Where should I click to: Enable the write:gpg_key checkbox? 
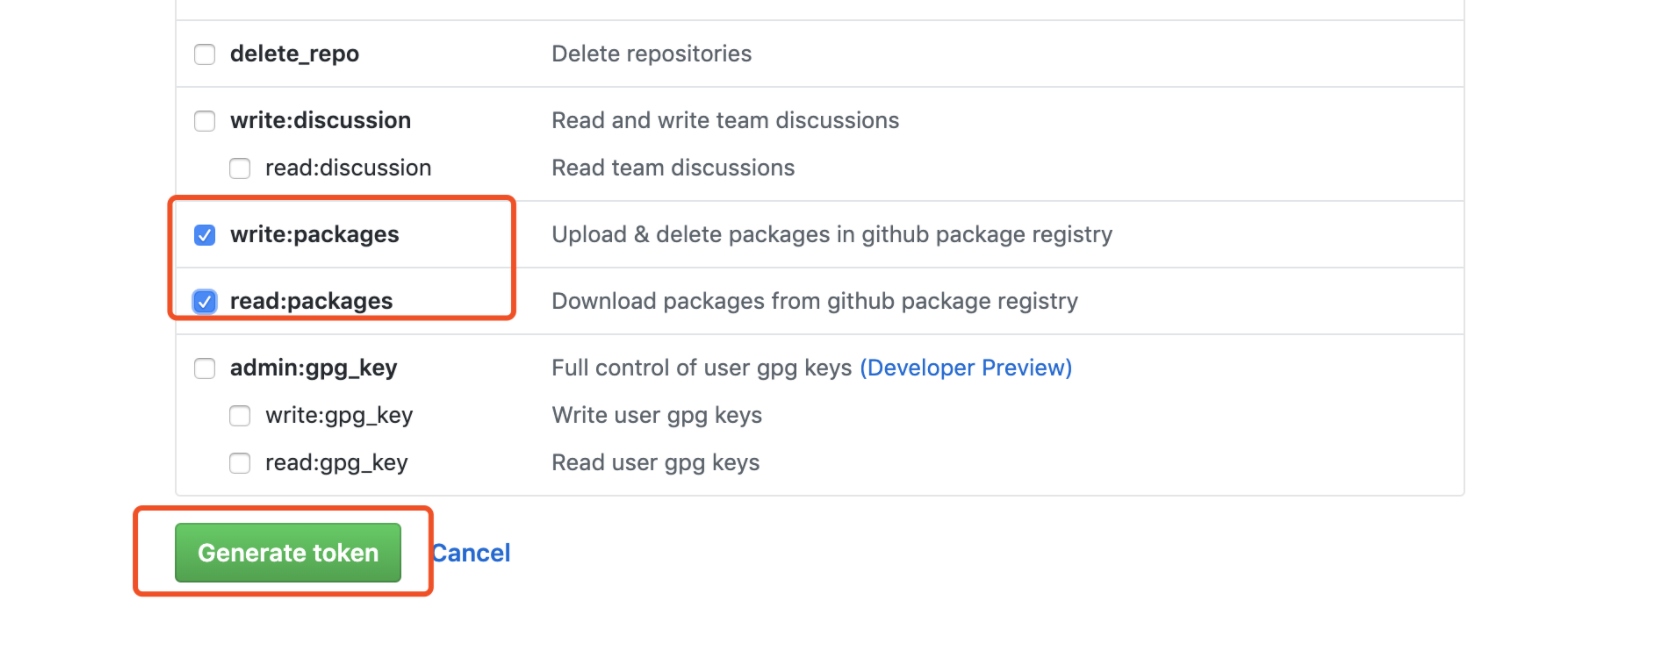coord(240,416)
